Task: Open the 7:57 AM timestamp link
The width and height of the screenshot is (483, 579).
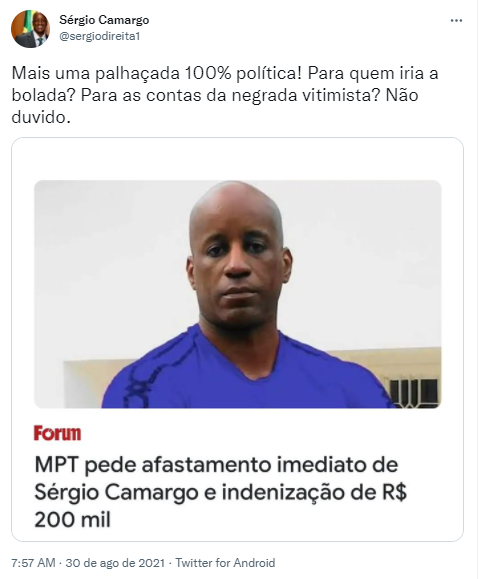Action: tap(33, 563)
